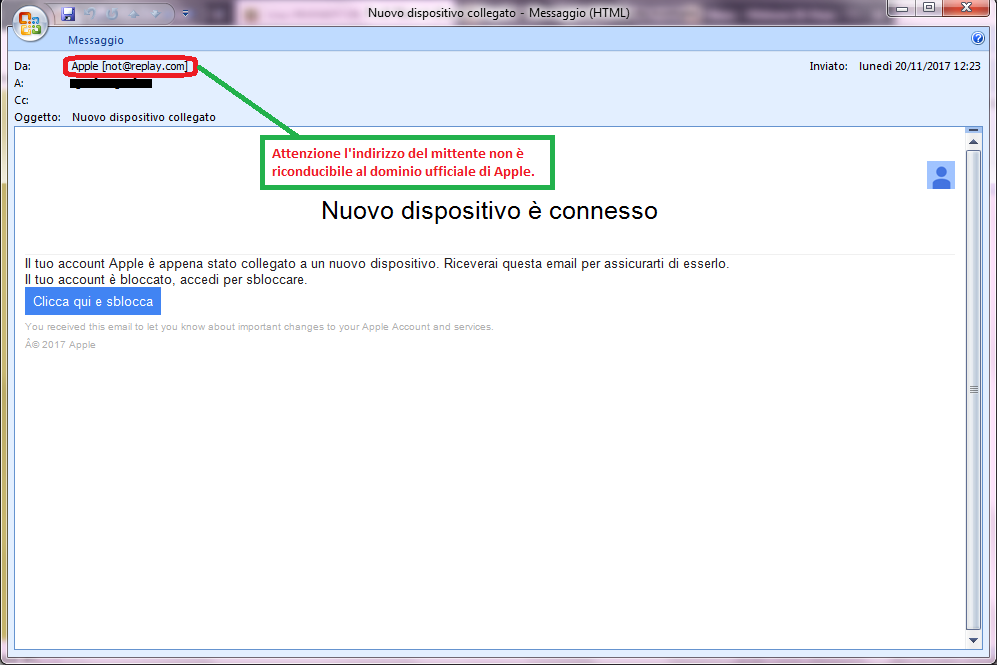Image resolution: width=997 pixels, height=665 pixels.
Task: Click the sent date 'lunedì 20/11/2017 12:23'
Action: pos(919,66)
